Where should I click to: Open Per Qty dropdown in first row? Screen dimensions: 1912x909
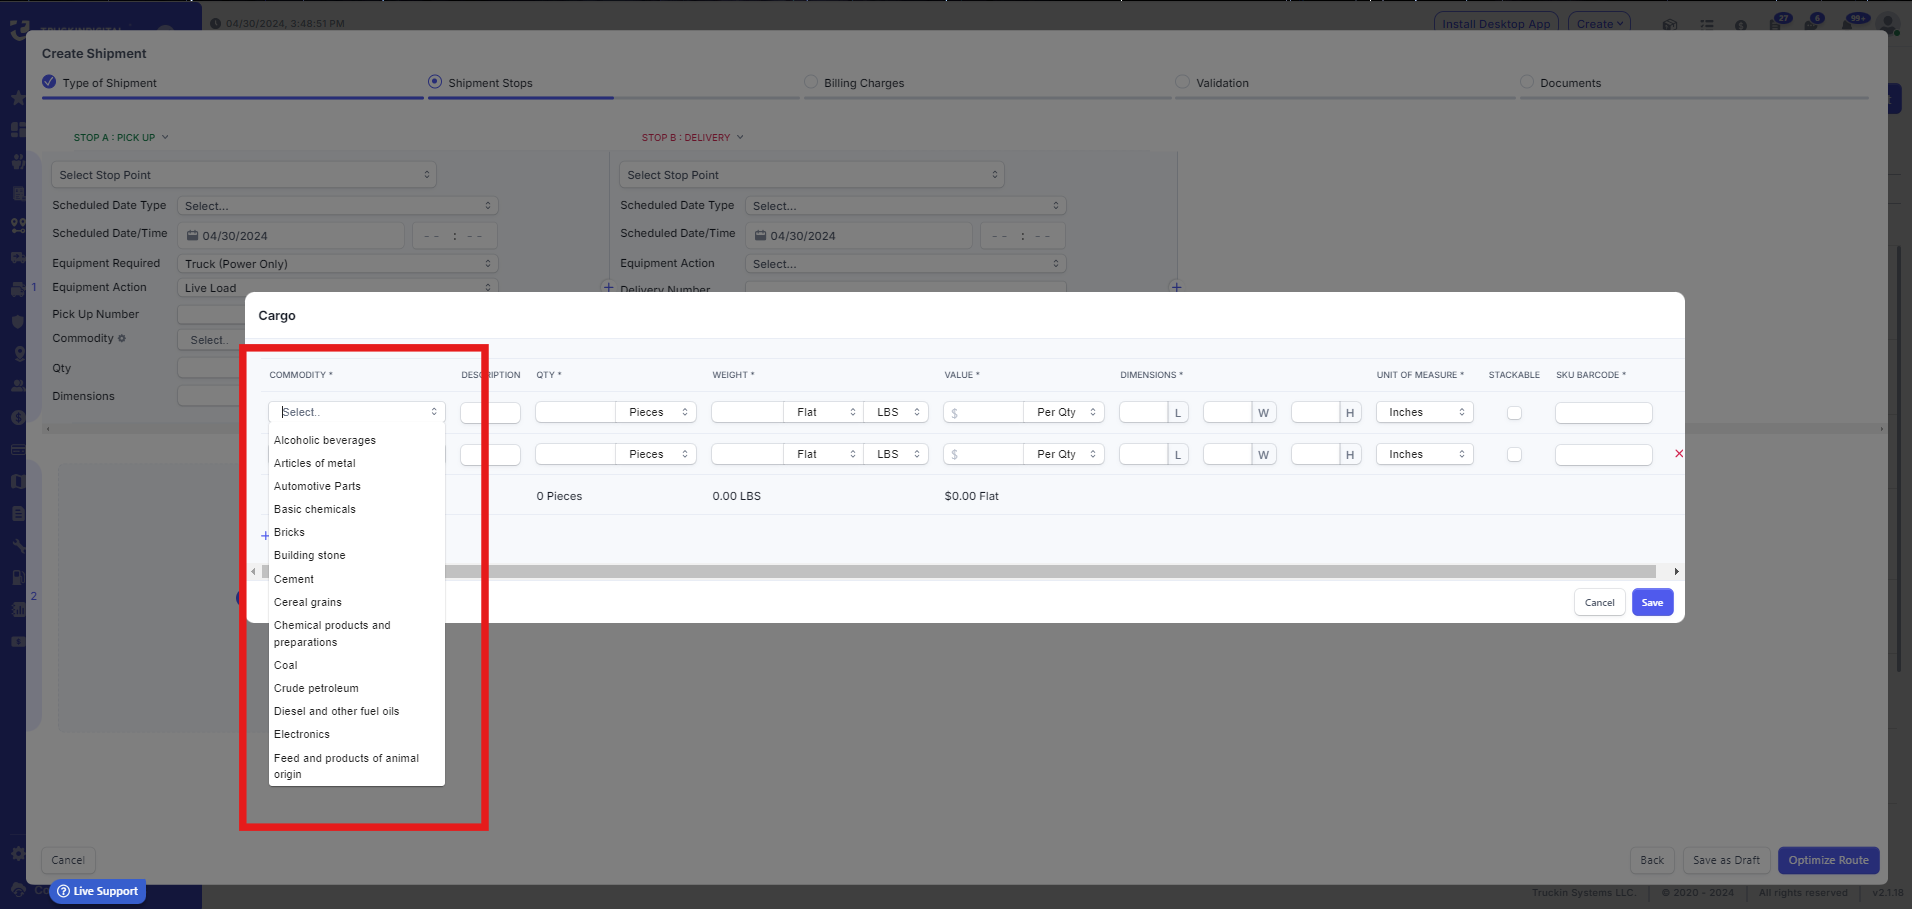[x=1064, y=412]
